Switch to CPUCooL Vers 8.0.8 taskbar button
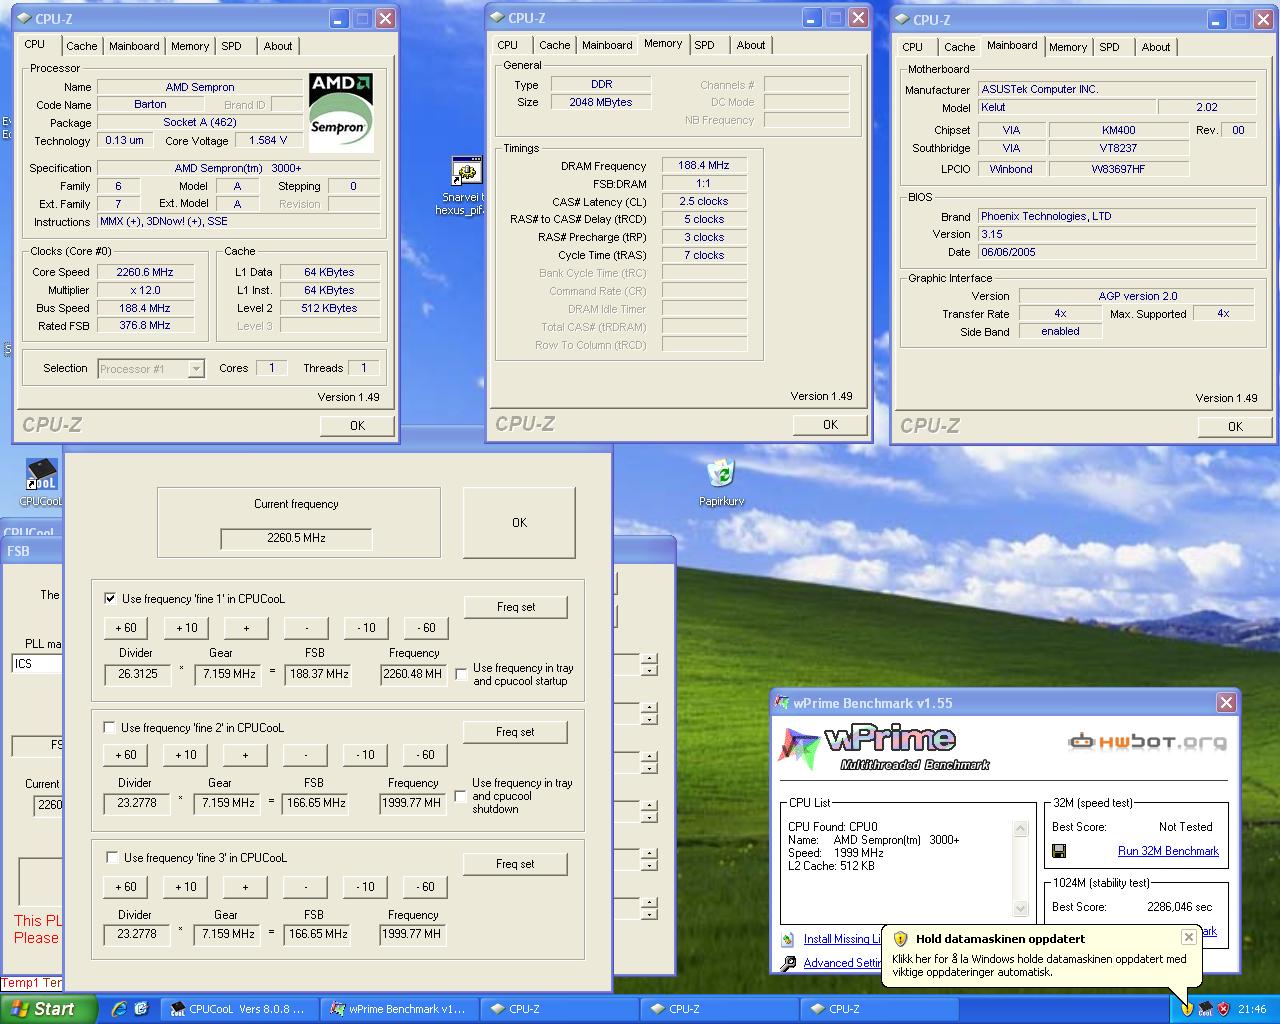The width and height of the screenshot is (1280, 1024). (240, 1009)
